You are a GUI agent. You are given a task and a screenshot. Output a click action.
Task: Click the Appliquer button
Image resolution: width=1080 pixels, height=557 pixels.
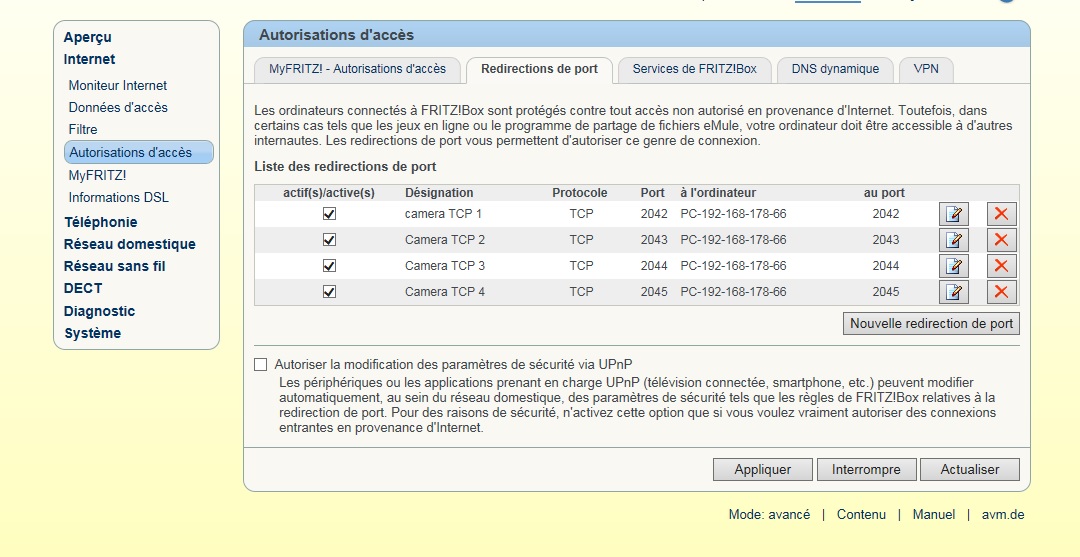[762, 470]
